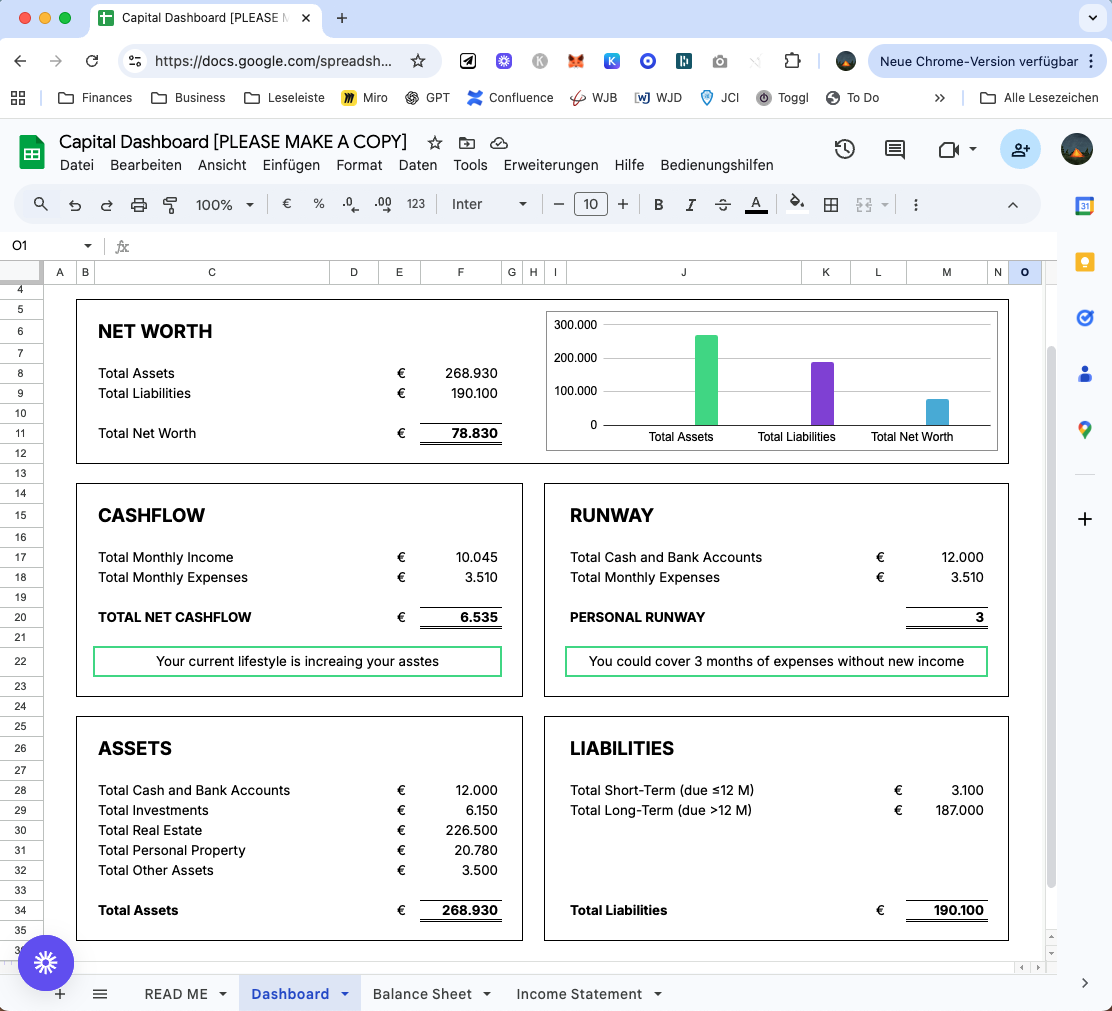
Task: Open the 100% zoom dropdown
Action: coord(224,205)
